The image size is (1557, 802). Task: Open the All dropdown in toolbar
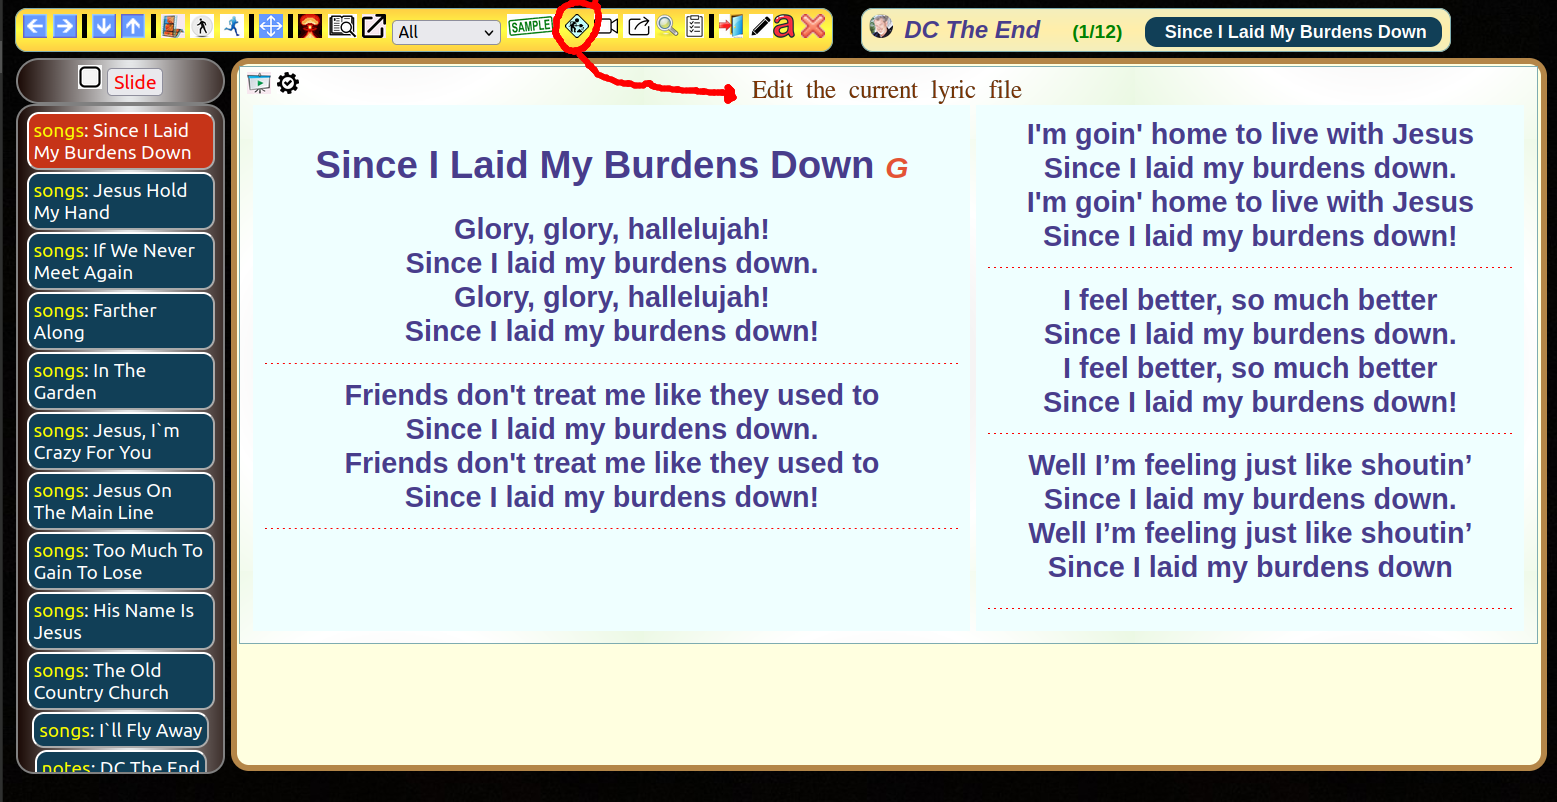point(446,32)
